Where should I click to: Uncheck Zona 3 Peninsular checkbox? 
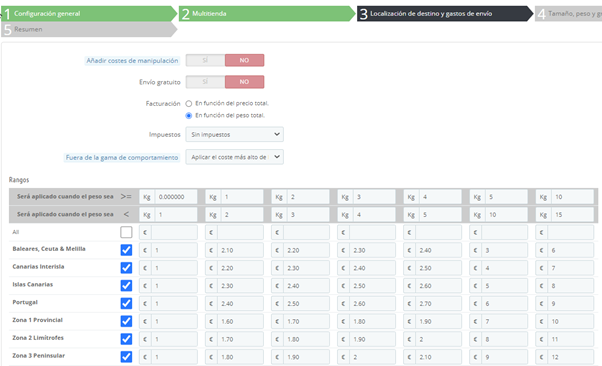click(x=126, y=357)
